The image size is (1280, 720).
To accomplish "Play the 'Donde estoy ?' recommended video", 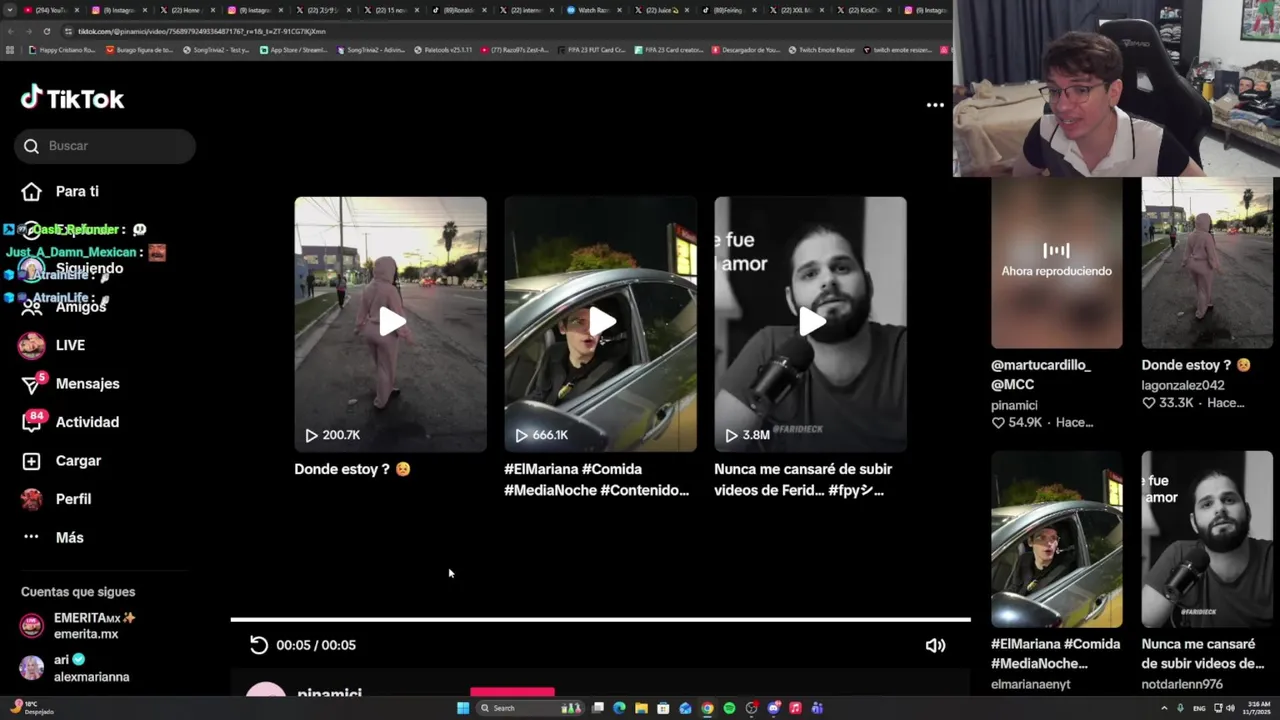I will point(390,322).
